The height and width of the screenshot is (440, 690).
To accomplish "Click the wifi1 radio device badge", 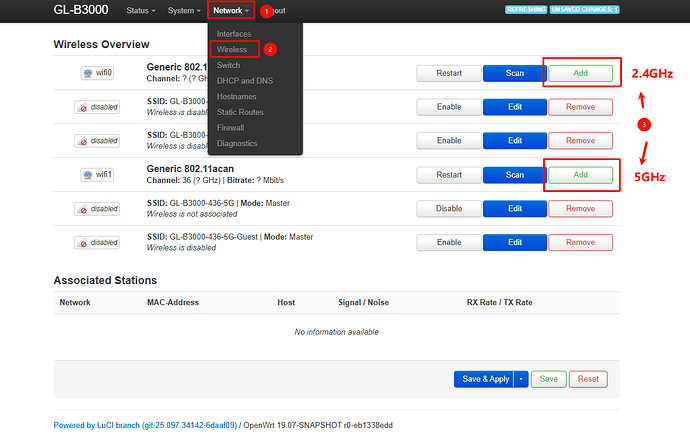I will point(100,175).
